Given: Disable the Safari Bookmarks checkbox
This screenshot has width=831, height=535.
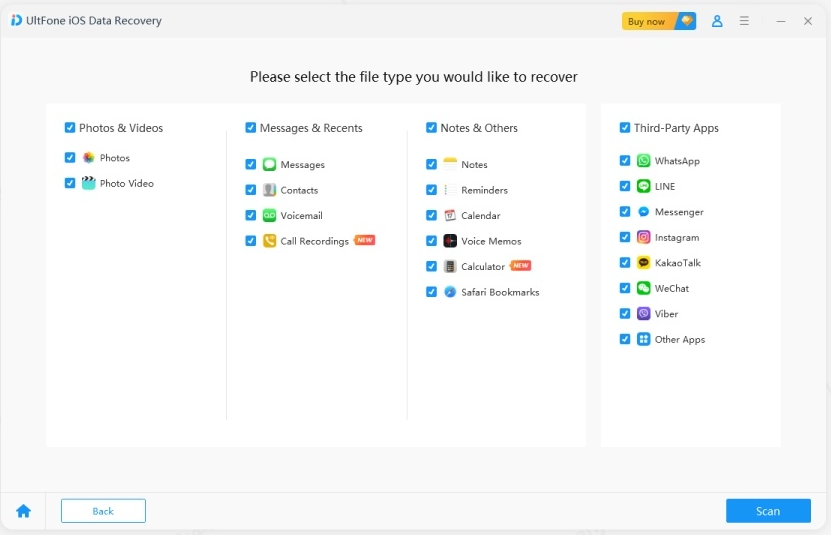Looking at the screenshot, I should (431, 292).
